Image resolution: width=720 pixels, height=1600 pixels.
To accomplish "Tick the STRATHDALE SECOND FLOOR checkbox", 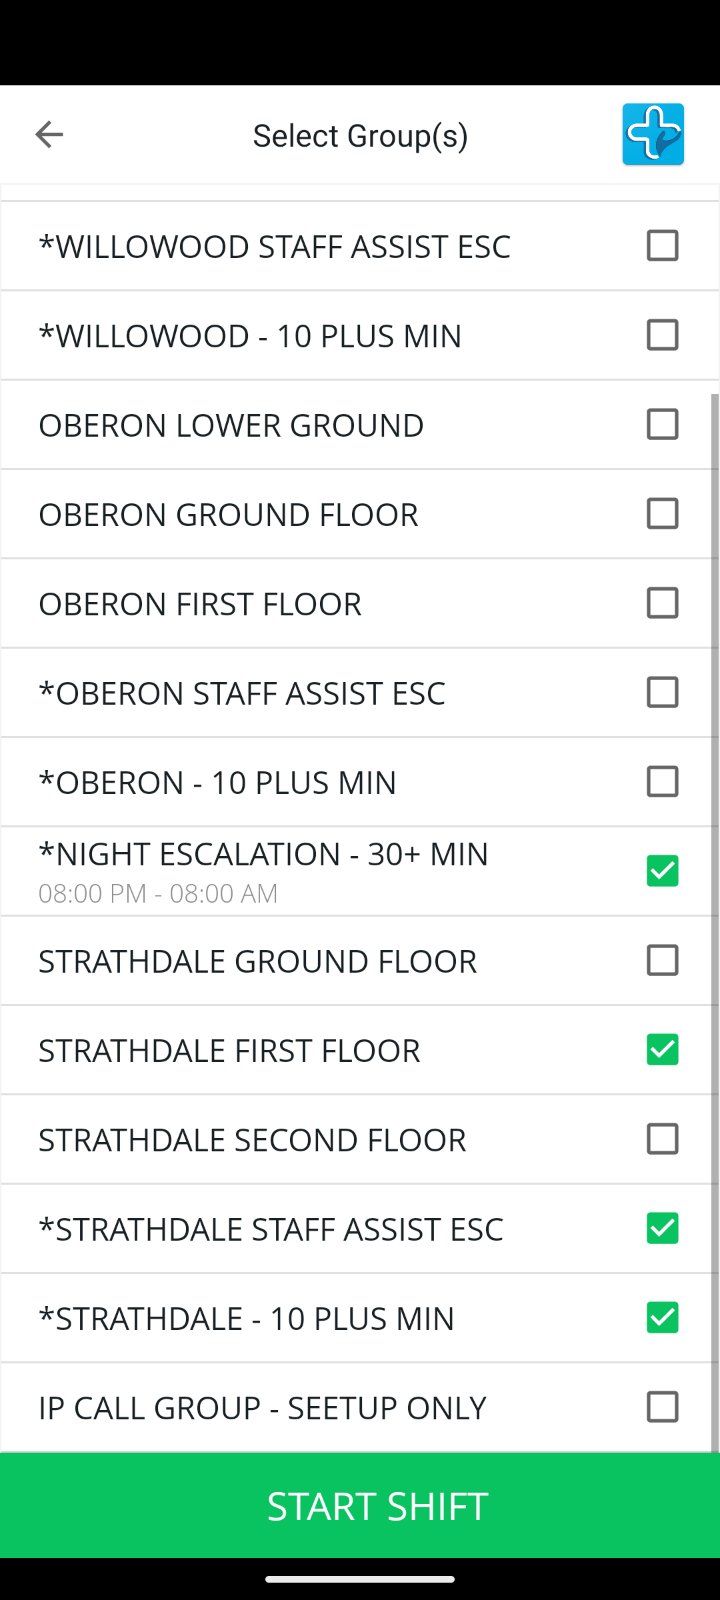I will point(662,1139).
